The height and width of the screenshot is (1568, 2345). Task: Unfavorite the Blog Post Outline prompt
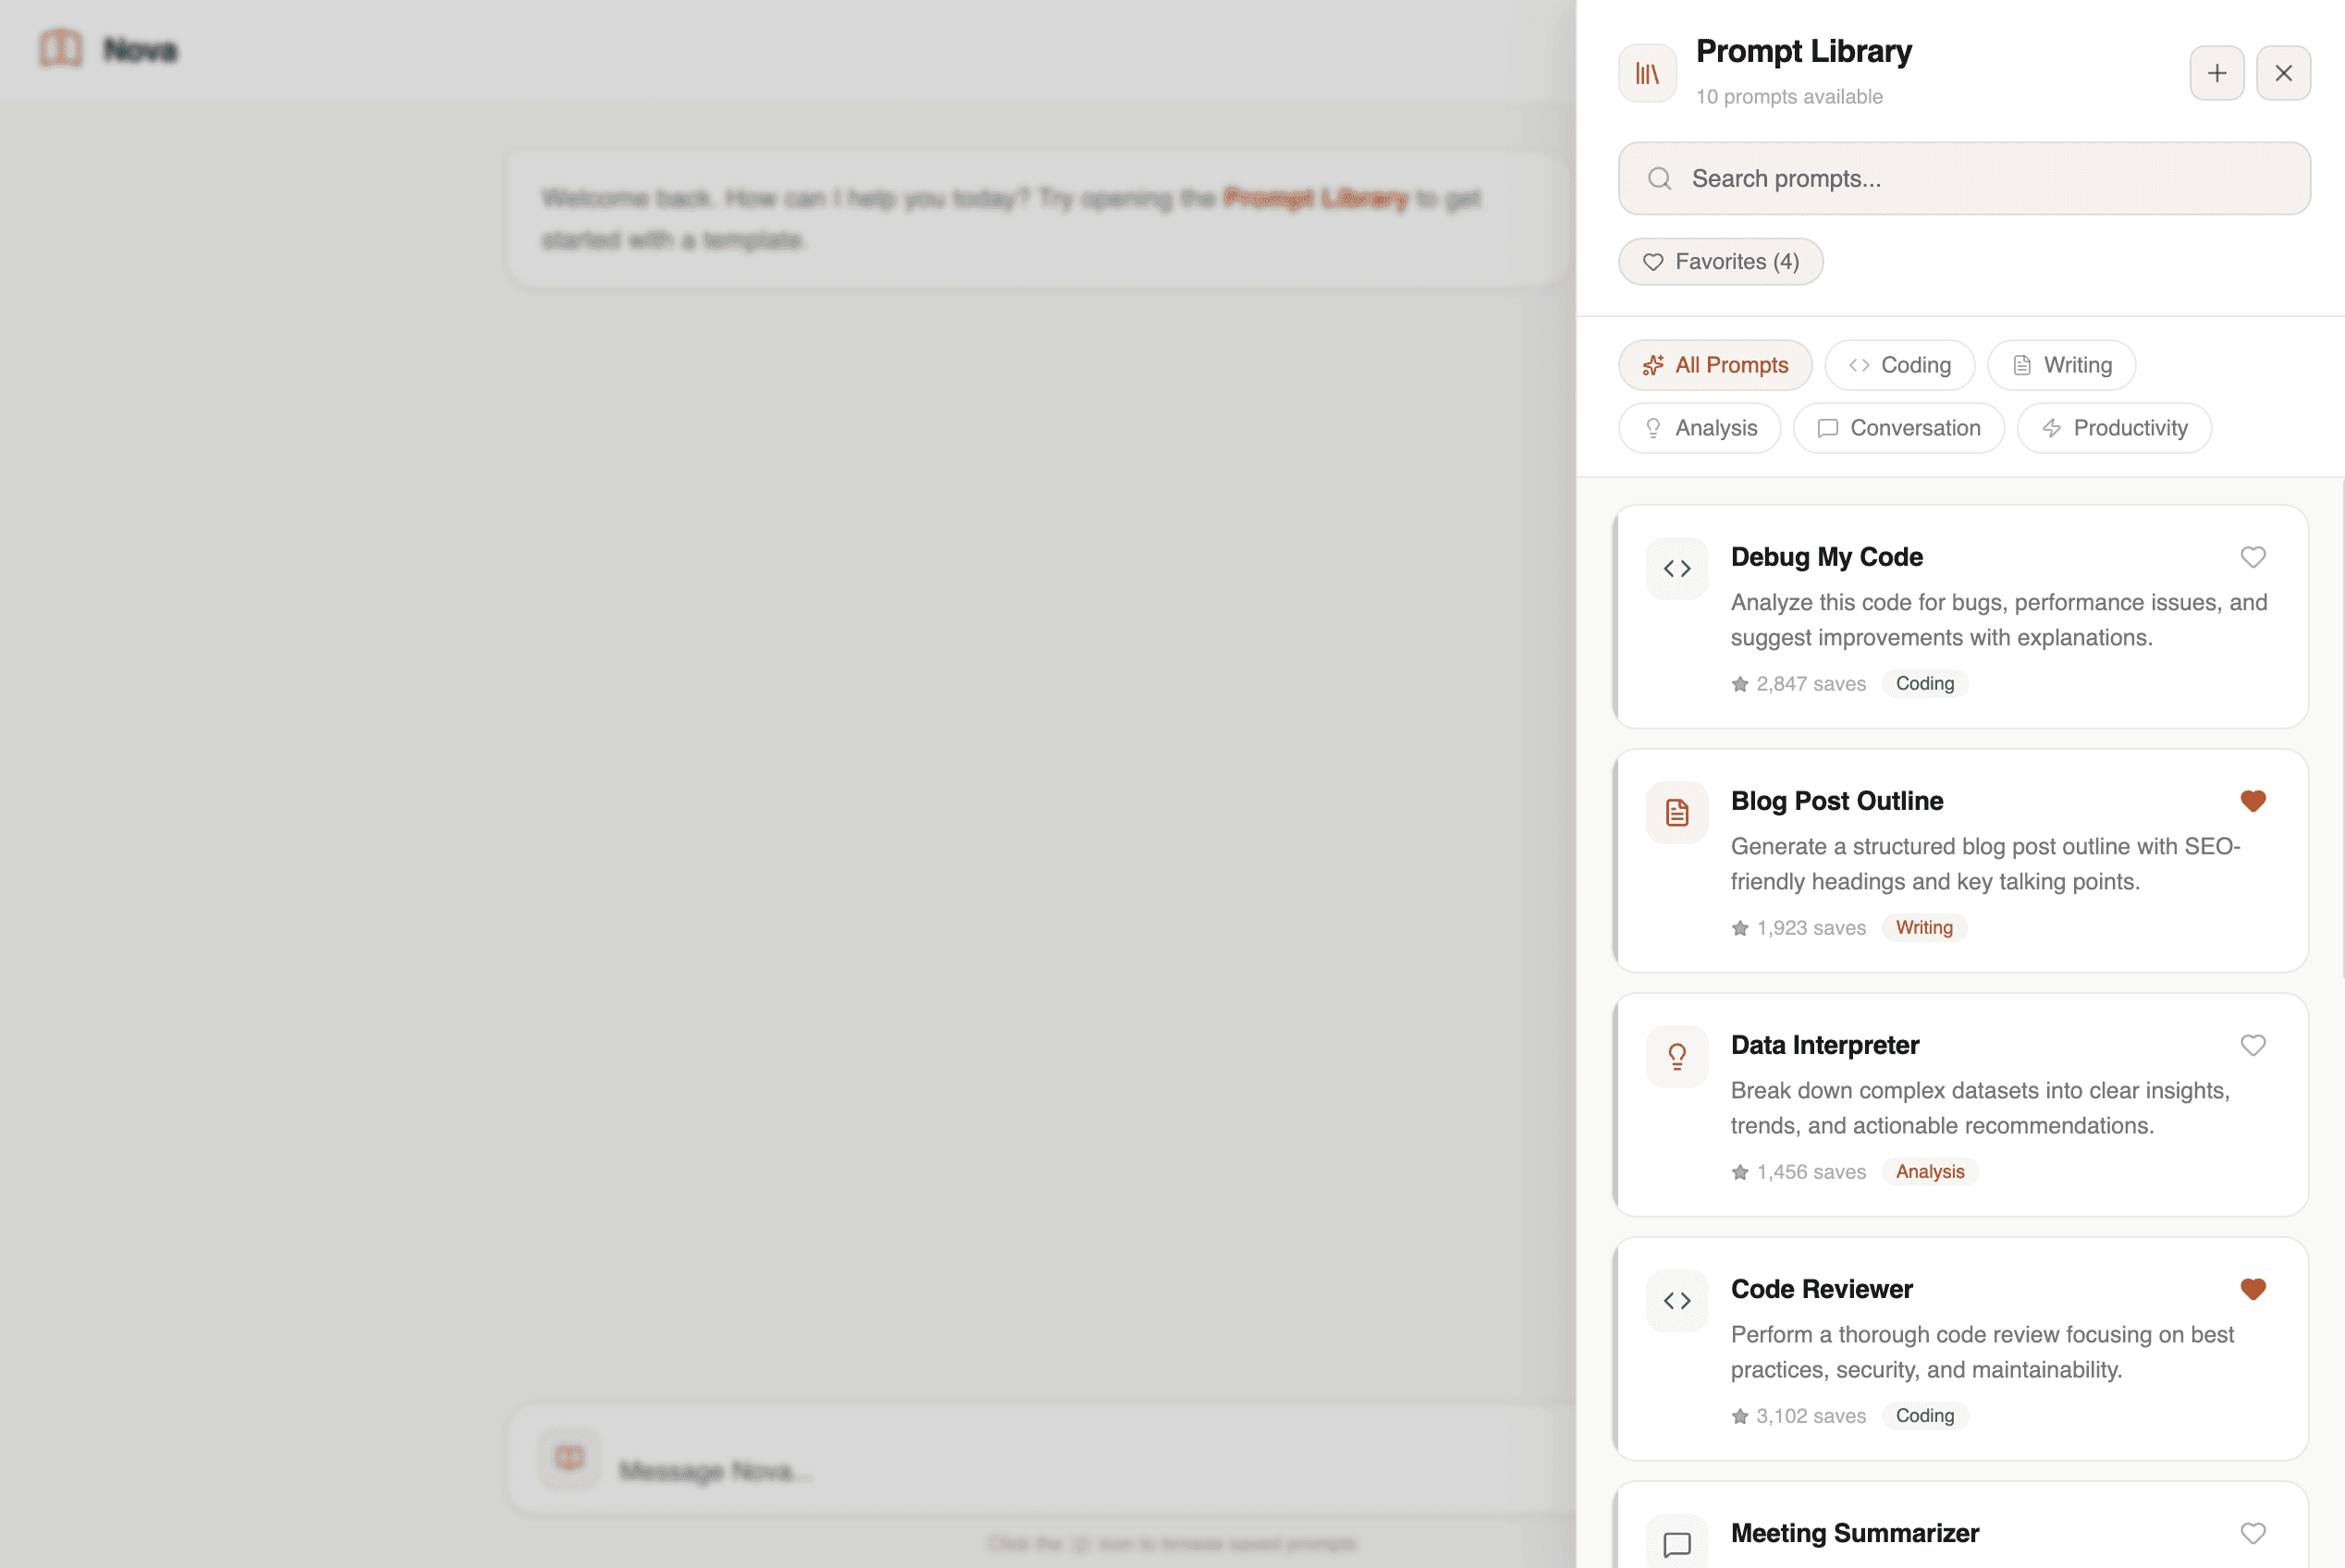[2252, 801]
